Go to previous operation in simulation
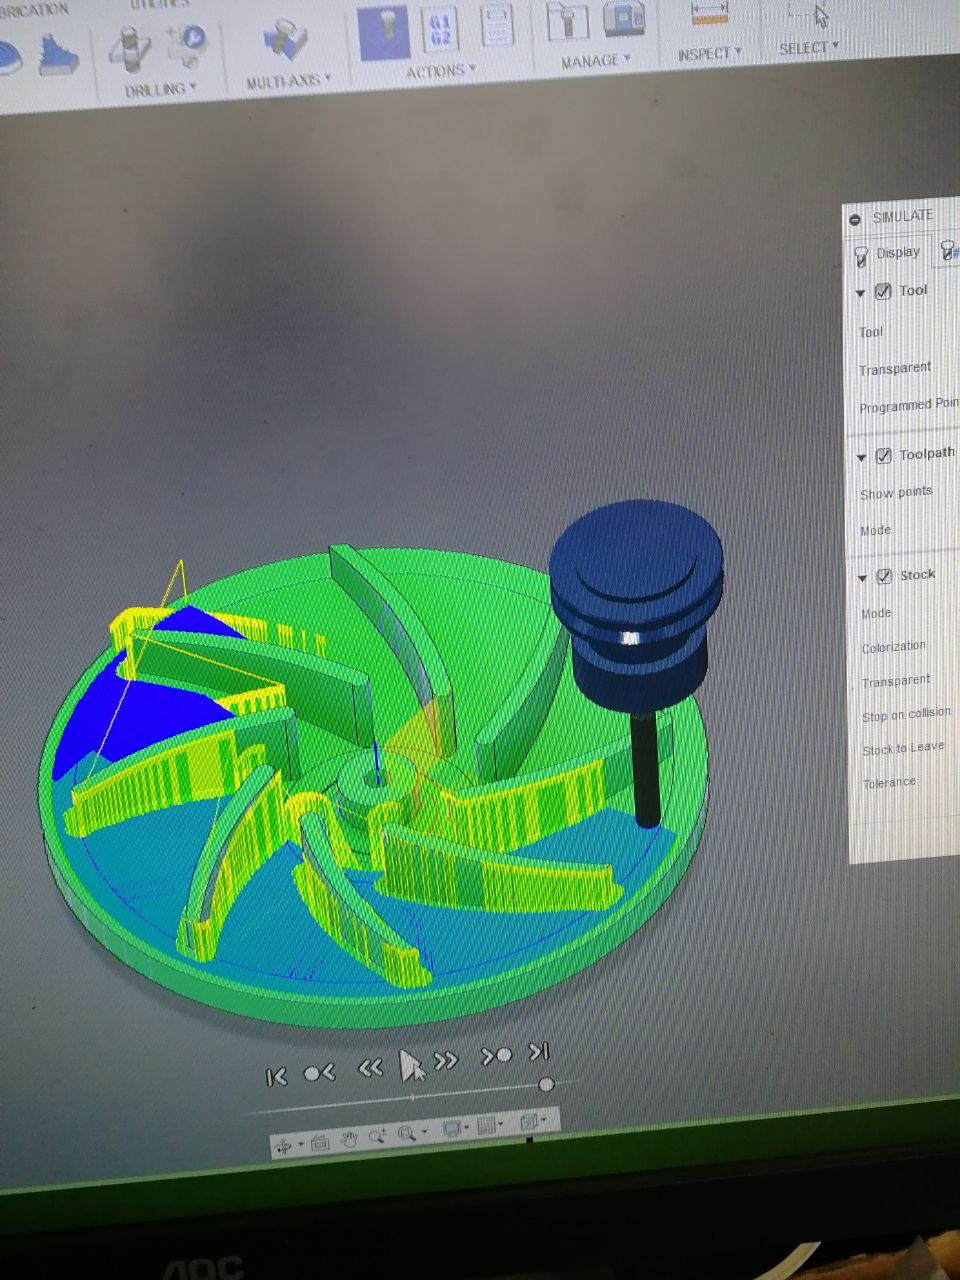Image resolution: width=960 pixels, height=1280 pixels. pyautogui.click(x=319, y=1072)
